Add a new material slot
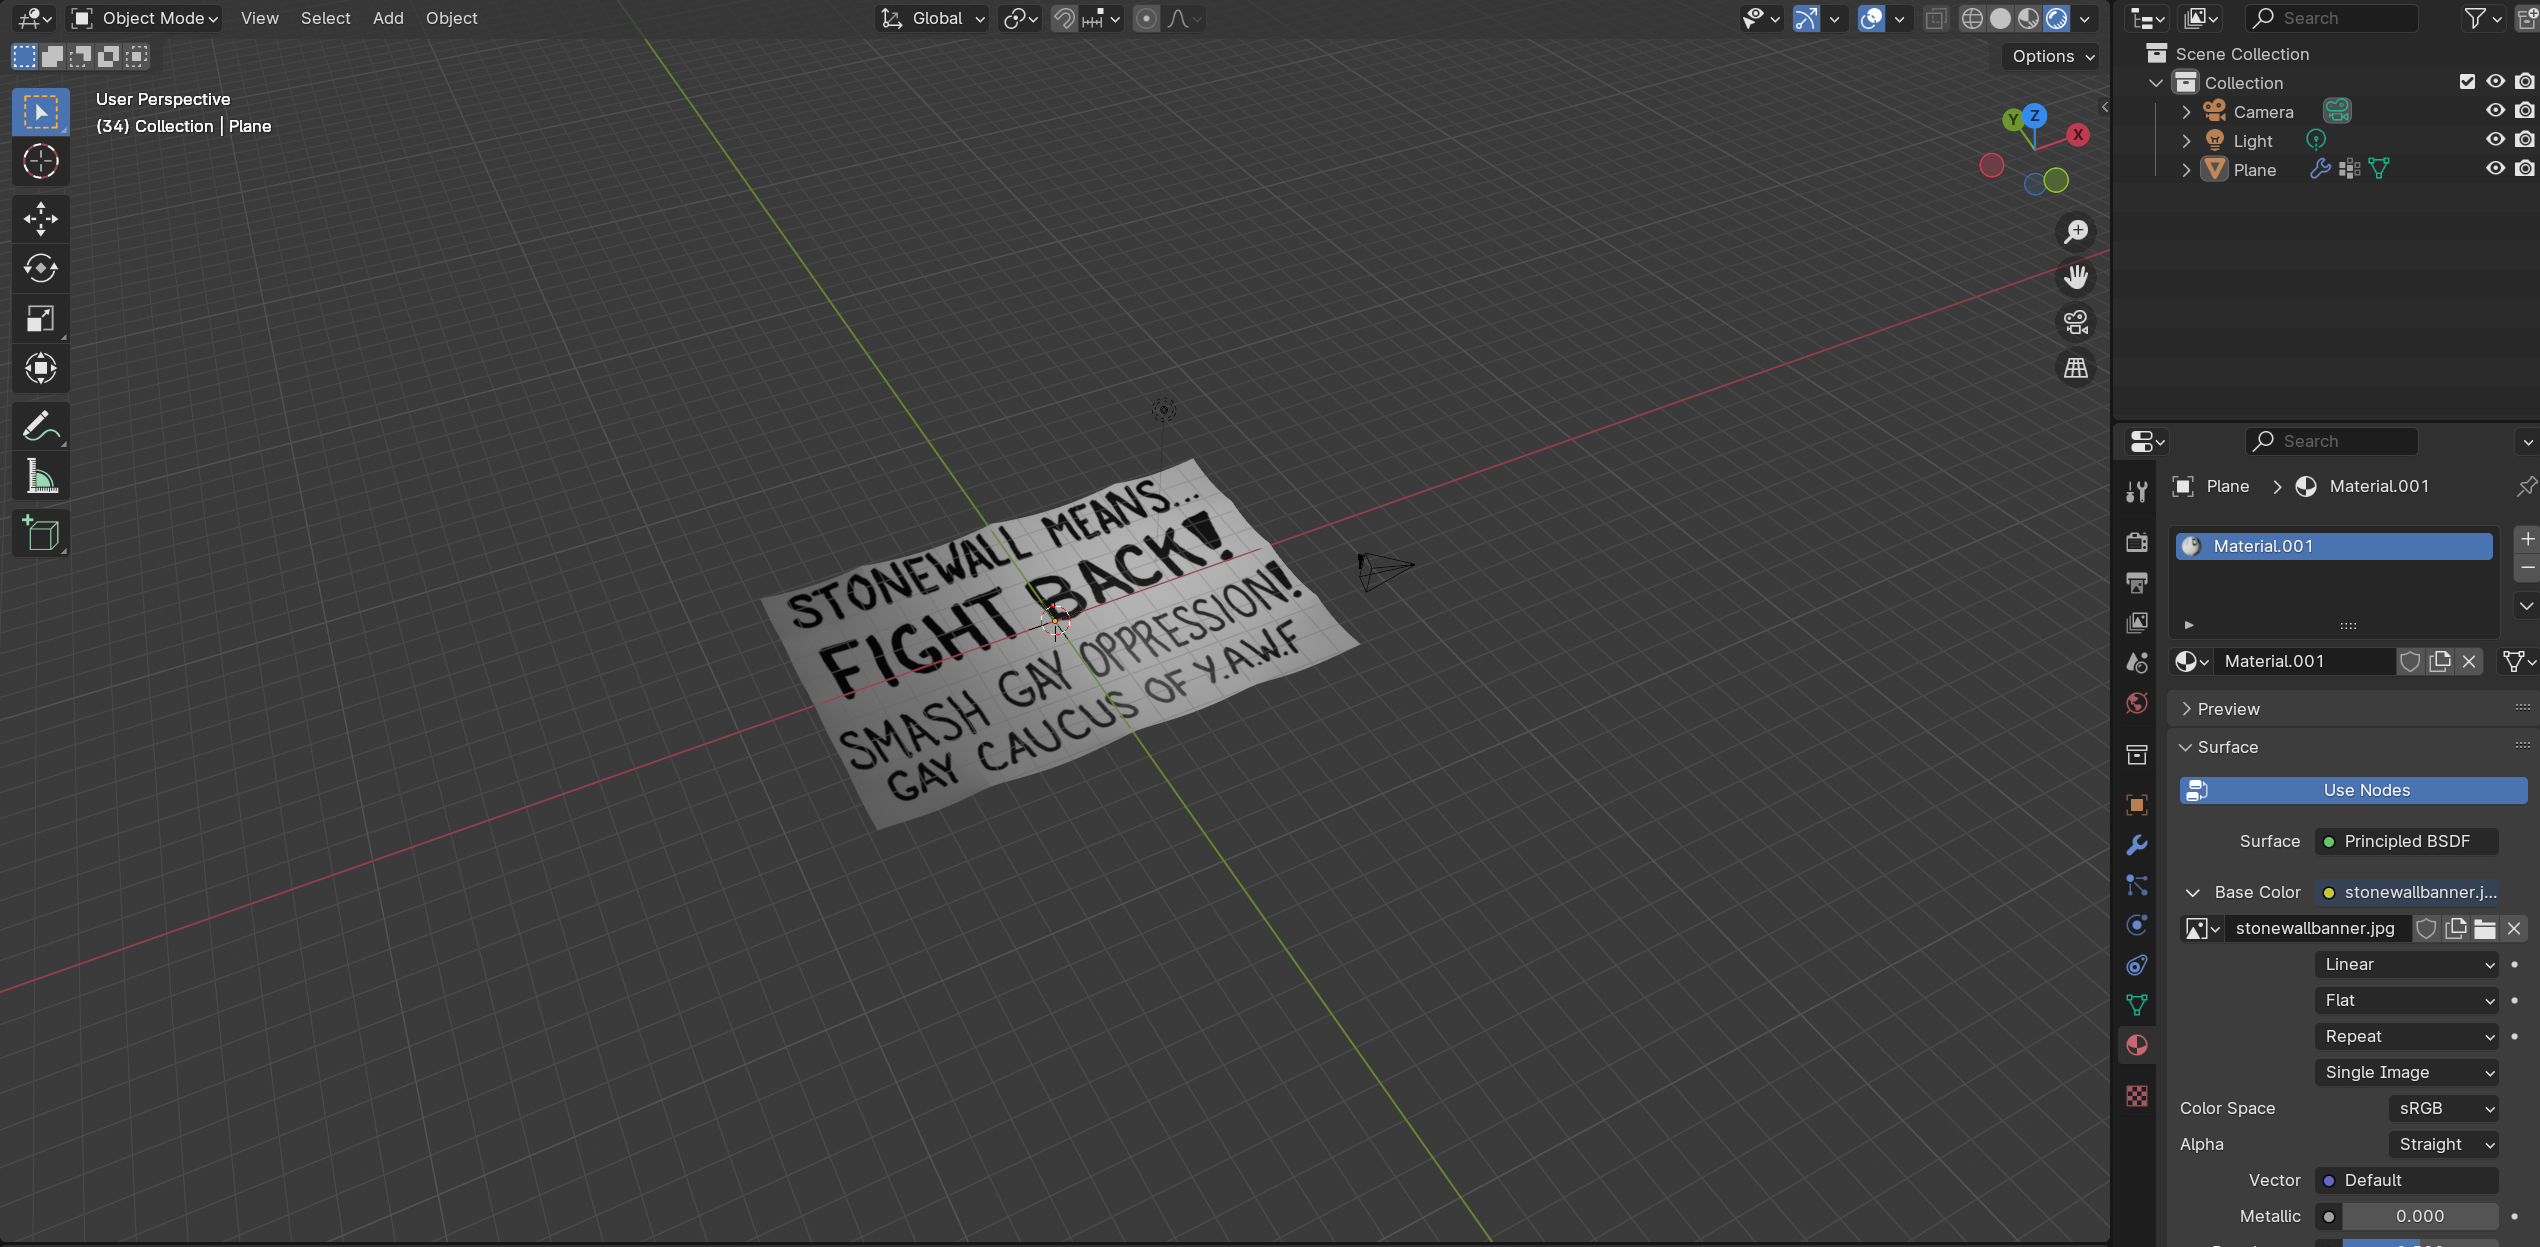Viewport: 2540px width, 1247px height. [x=2527, y=540]
